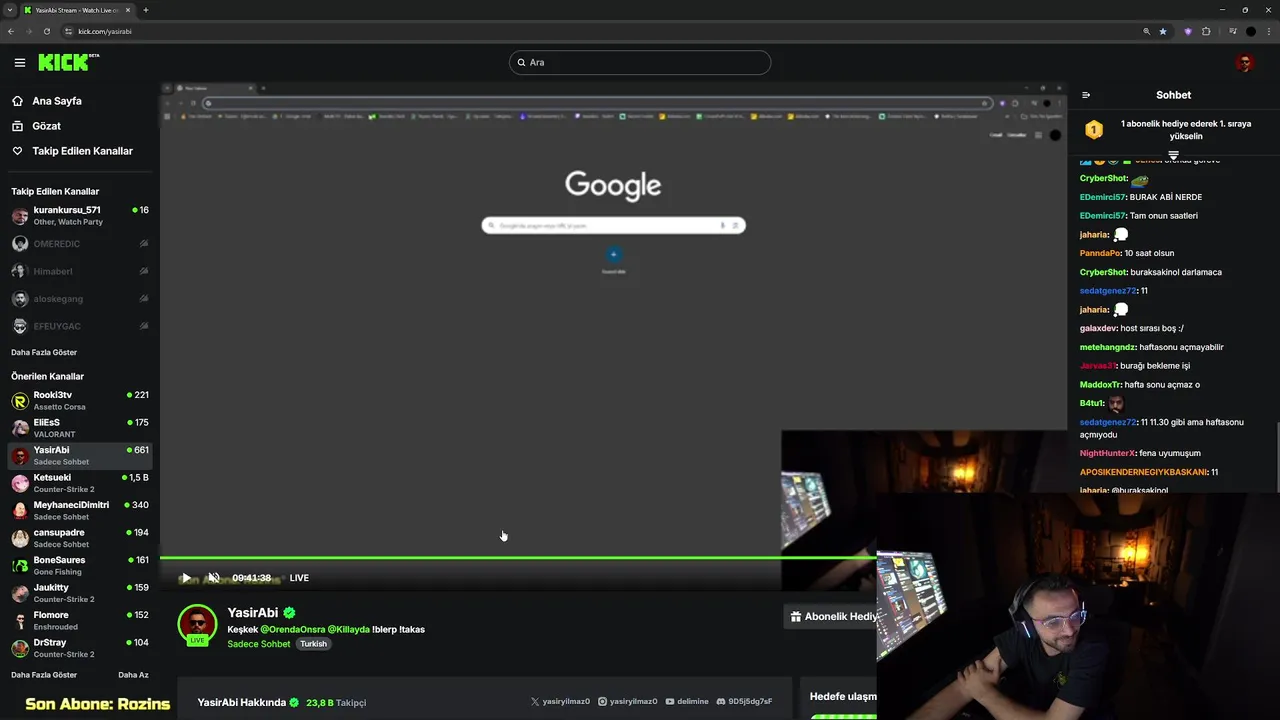Screen dimensions: 1280x720
Task: Unmute the stream with the speaker icon
Action: pyautogui.click(x=214, y=578)
